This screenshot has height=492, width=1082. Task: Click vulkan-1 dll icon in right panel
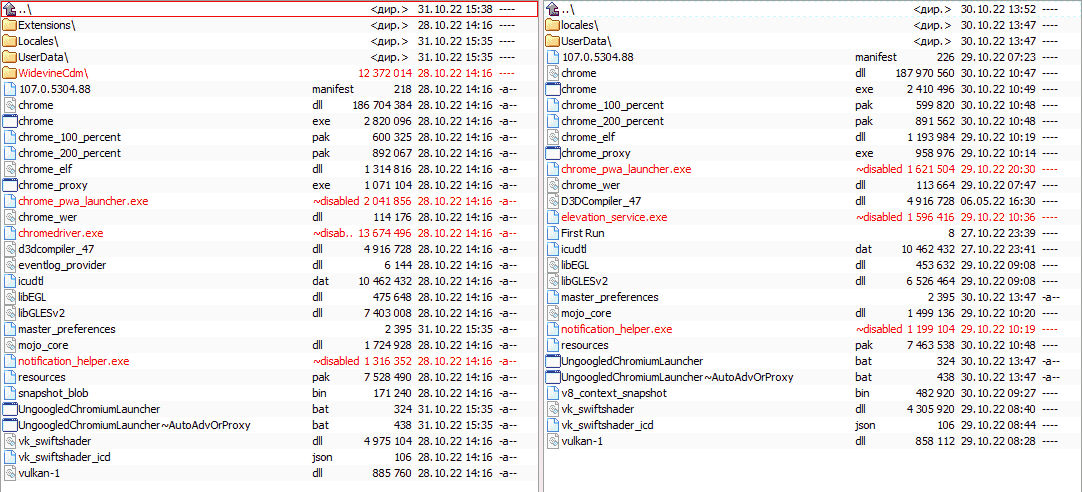point(552,441)
